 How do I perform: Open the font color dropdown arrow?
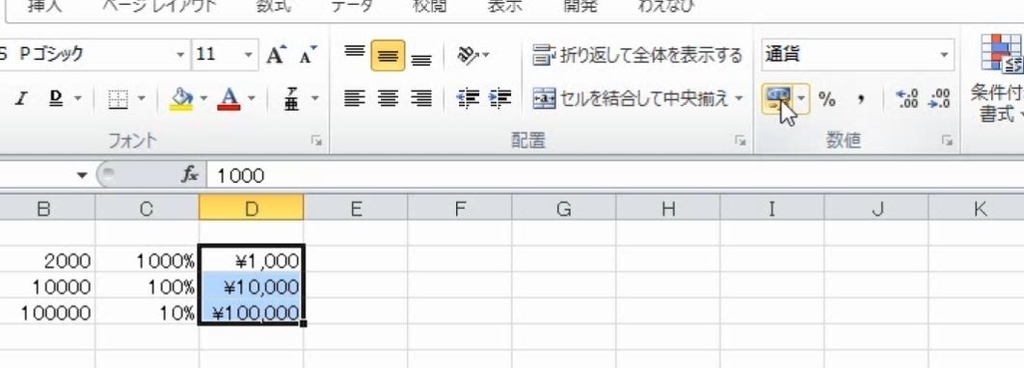click(251, 99)
